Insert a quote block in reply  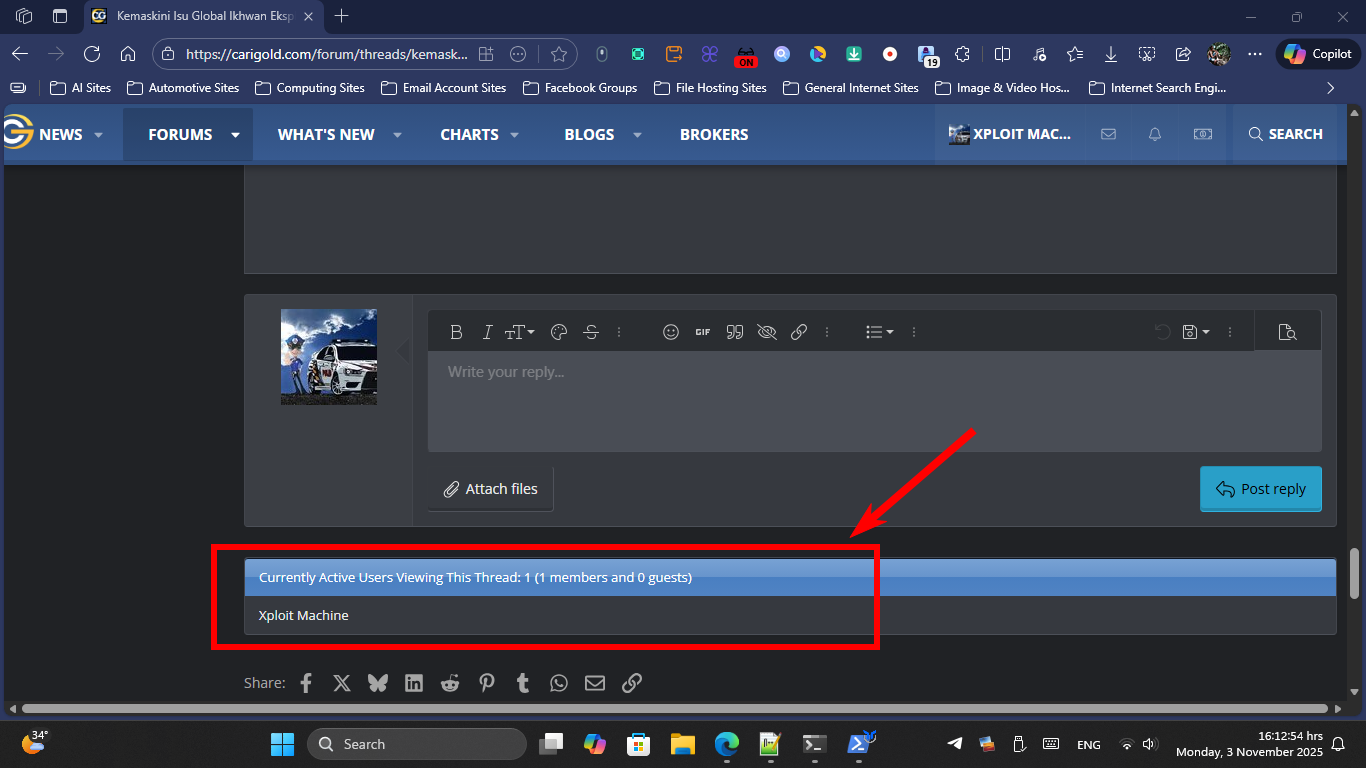[x=735, y=332]
